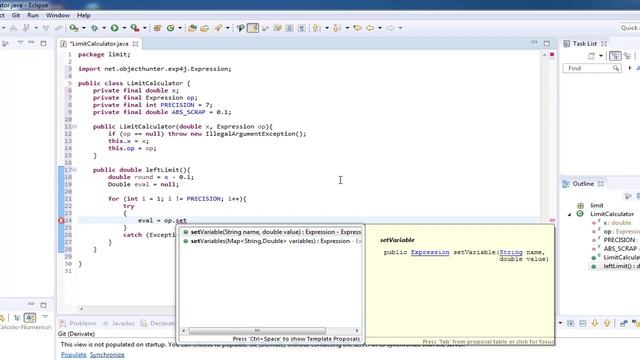The height and width of the screenshot is (360, 640).
Task: Click the Open Type toolbar icon
Action: click(192, 28)
